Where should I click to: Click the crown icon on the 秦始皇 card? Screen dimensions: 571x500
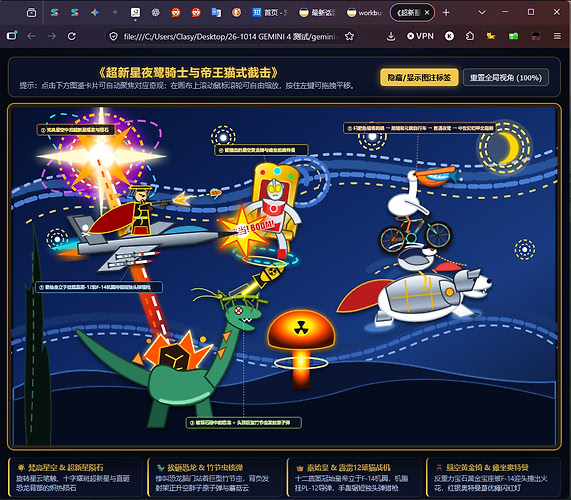coord(300,468)
